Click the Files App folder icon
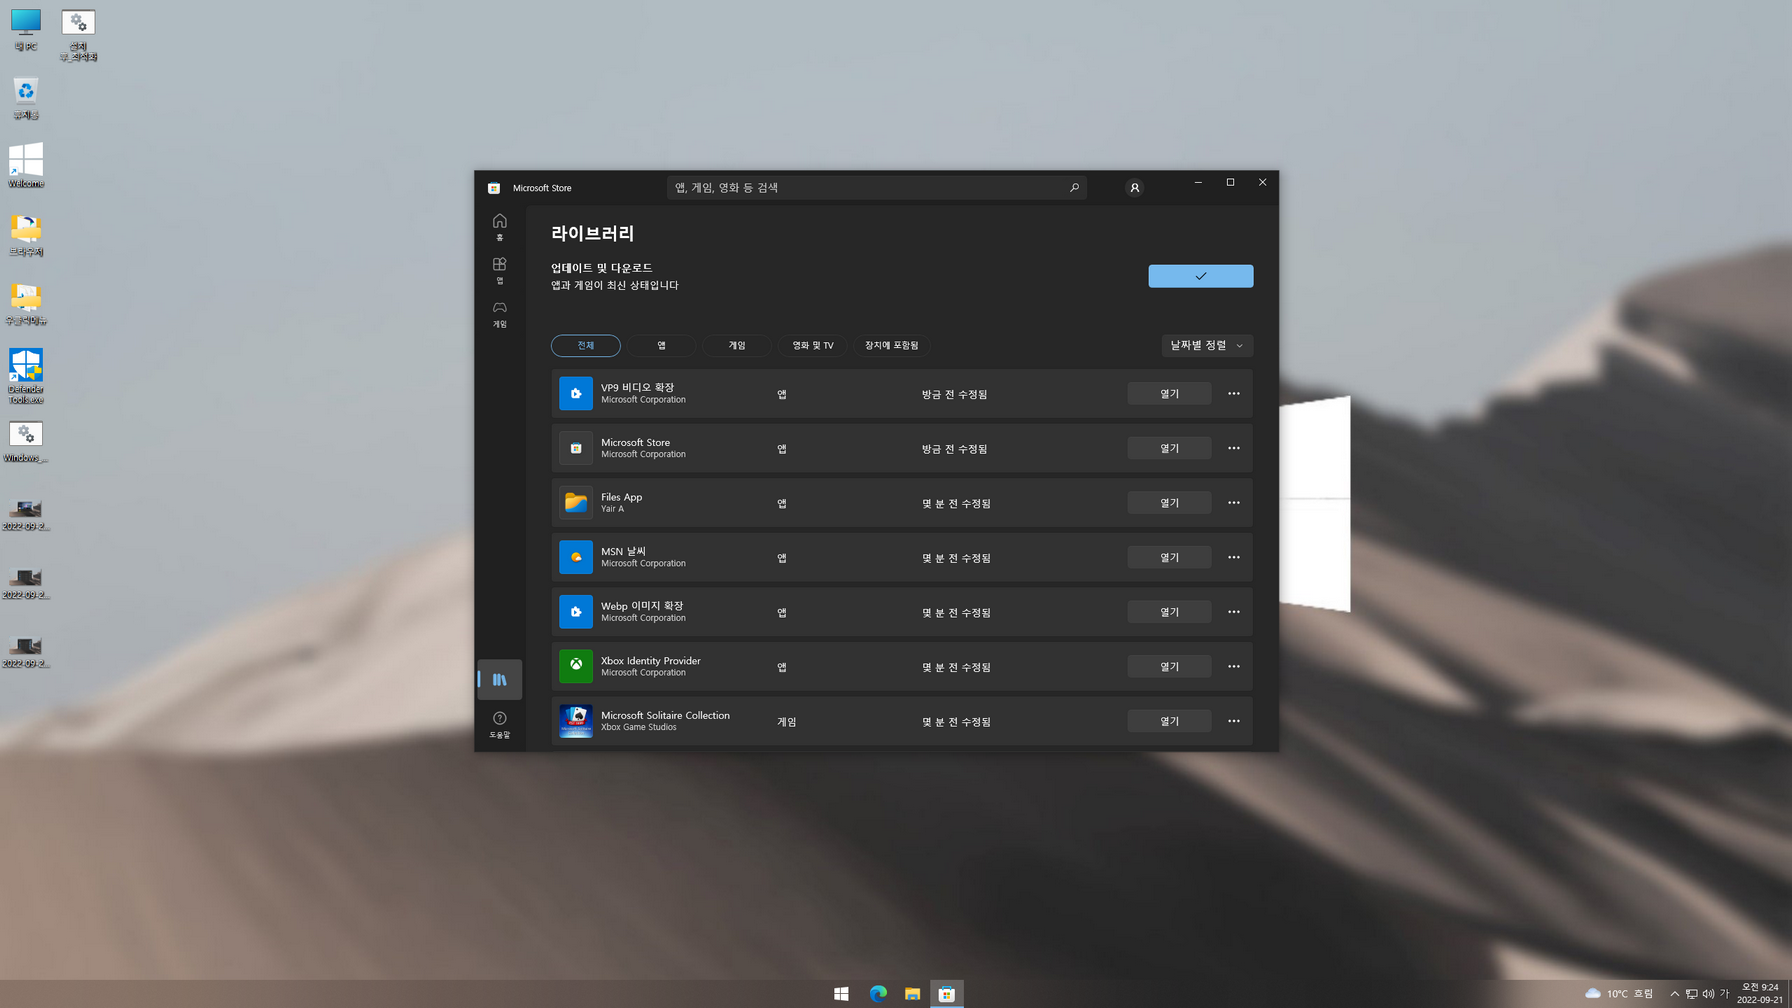Viewport: 1792px width, 1008px height. point(576,502)
